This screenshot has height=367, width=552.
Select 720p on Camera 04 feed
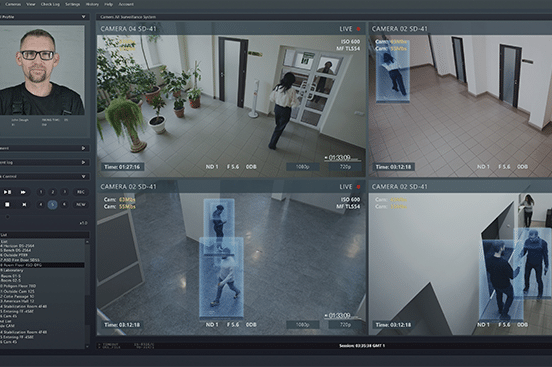pyautogui.click(x=345, y=167)
